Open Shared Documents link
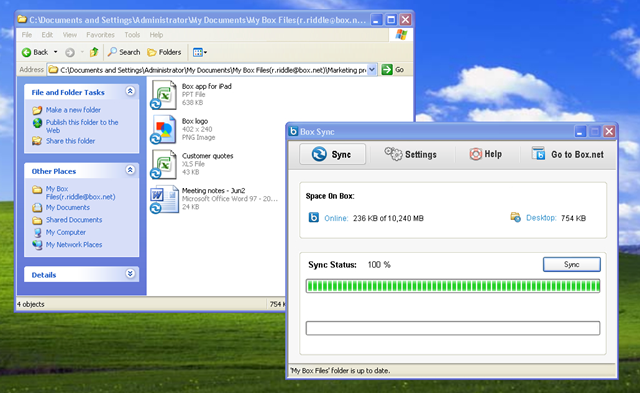This screenshot has height=393, width=640. pyautogui.click(x=74, y=220)
